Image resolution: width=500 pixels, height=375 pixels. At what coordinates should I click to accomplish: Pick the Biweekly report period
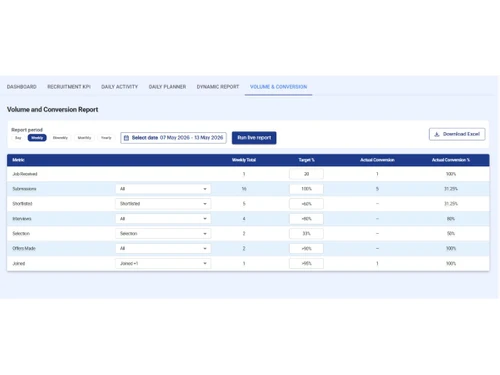pyautogui.click(x=60, y=138)
